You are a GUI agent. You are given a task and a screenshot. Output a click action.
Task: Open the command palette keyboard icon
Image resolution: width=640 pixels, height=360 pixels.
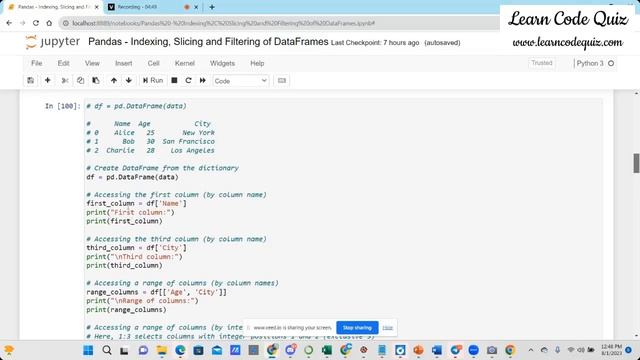pos(282,80)
